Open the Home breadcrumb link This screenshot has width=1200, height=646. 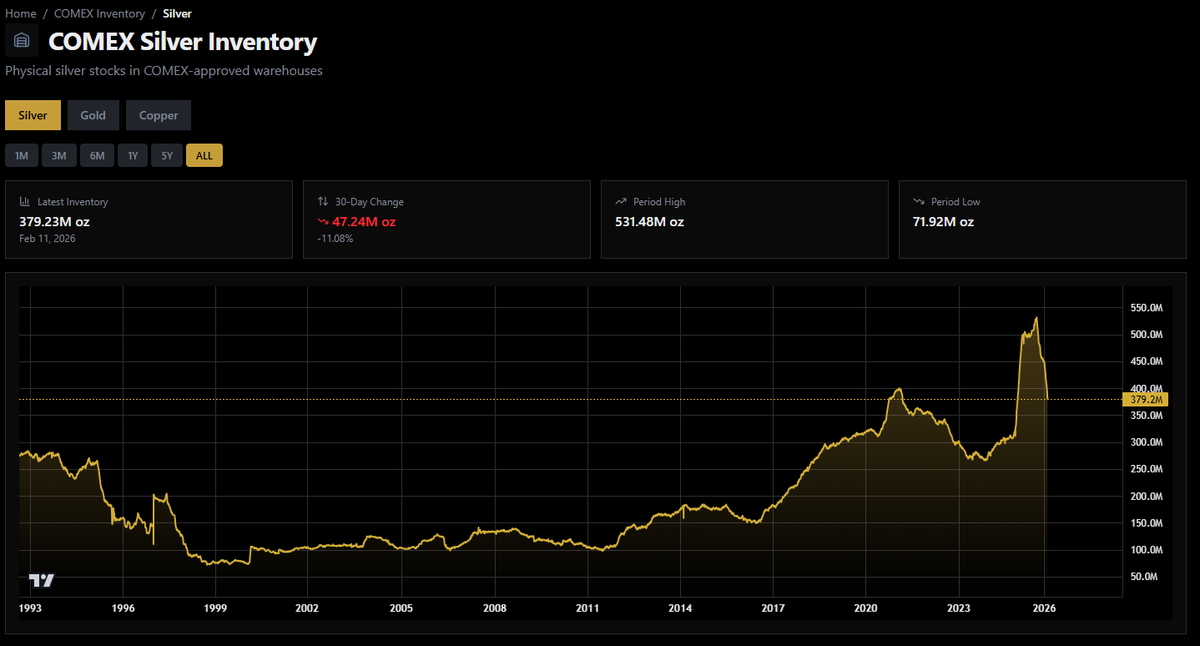(21, 14)
